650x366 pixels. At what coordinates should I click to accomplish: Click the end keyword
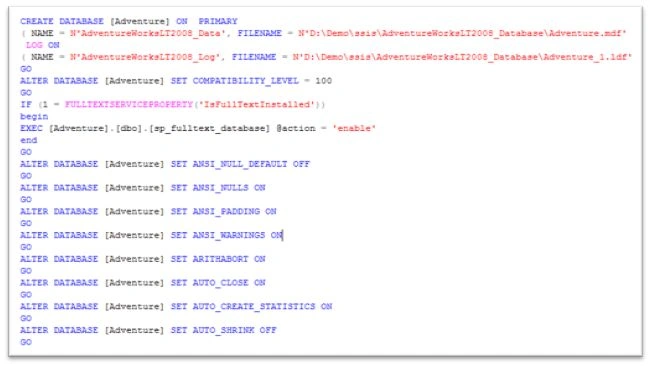[29, 140]
